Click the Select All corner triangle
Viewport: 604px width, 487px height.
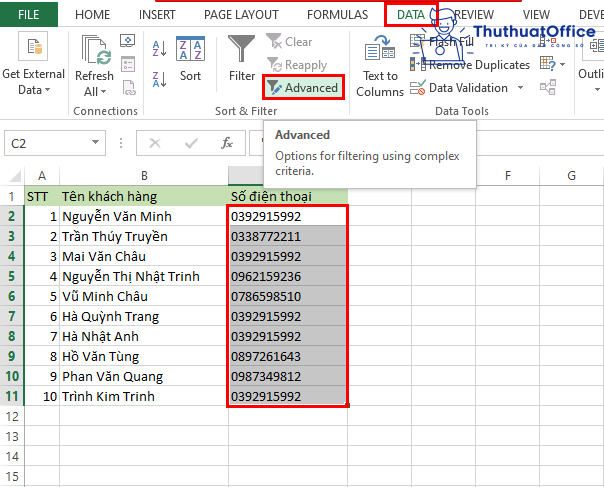pyautogui.click(x=15, y=176)
